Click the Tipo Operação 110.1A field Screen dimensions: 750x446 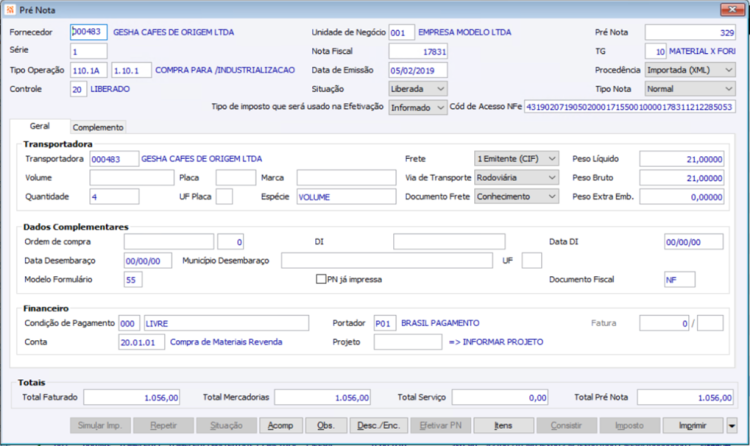[89, 70]
